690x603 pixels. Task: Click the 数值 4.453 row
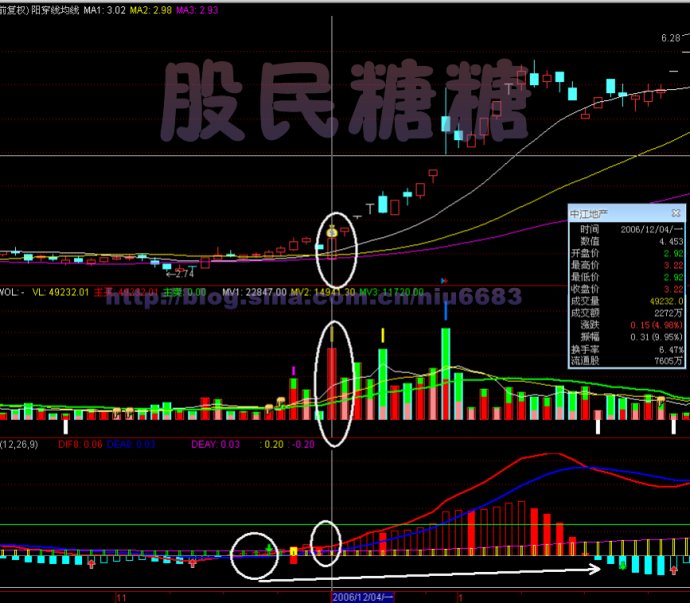click(x=627, y=241)
